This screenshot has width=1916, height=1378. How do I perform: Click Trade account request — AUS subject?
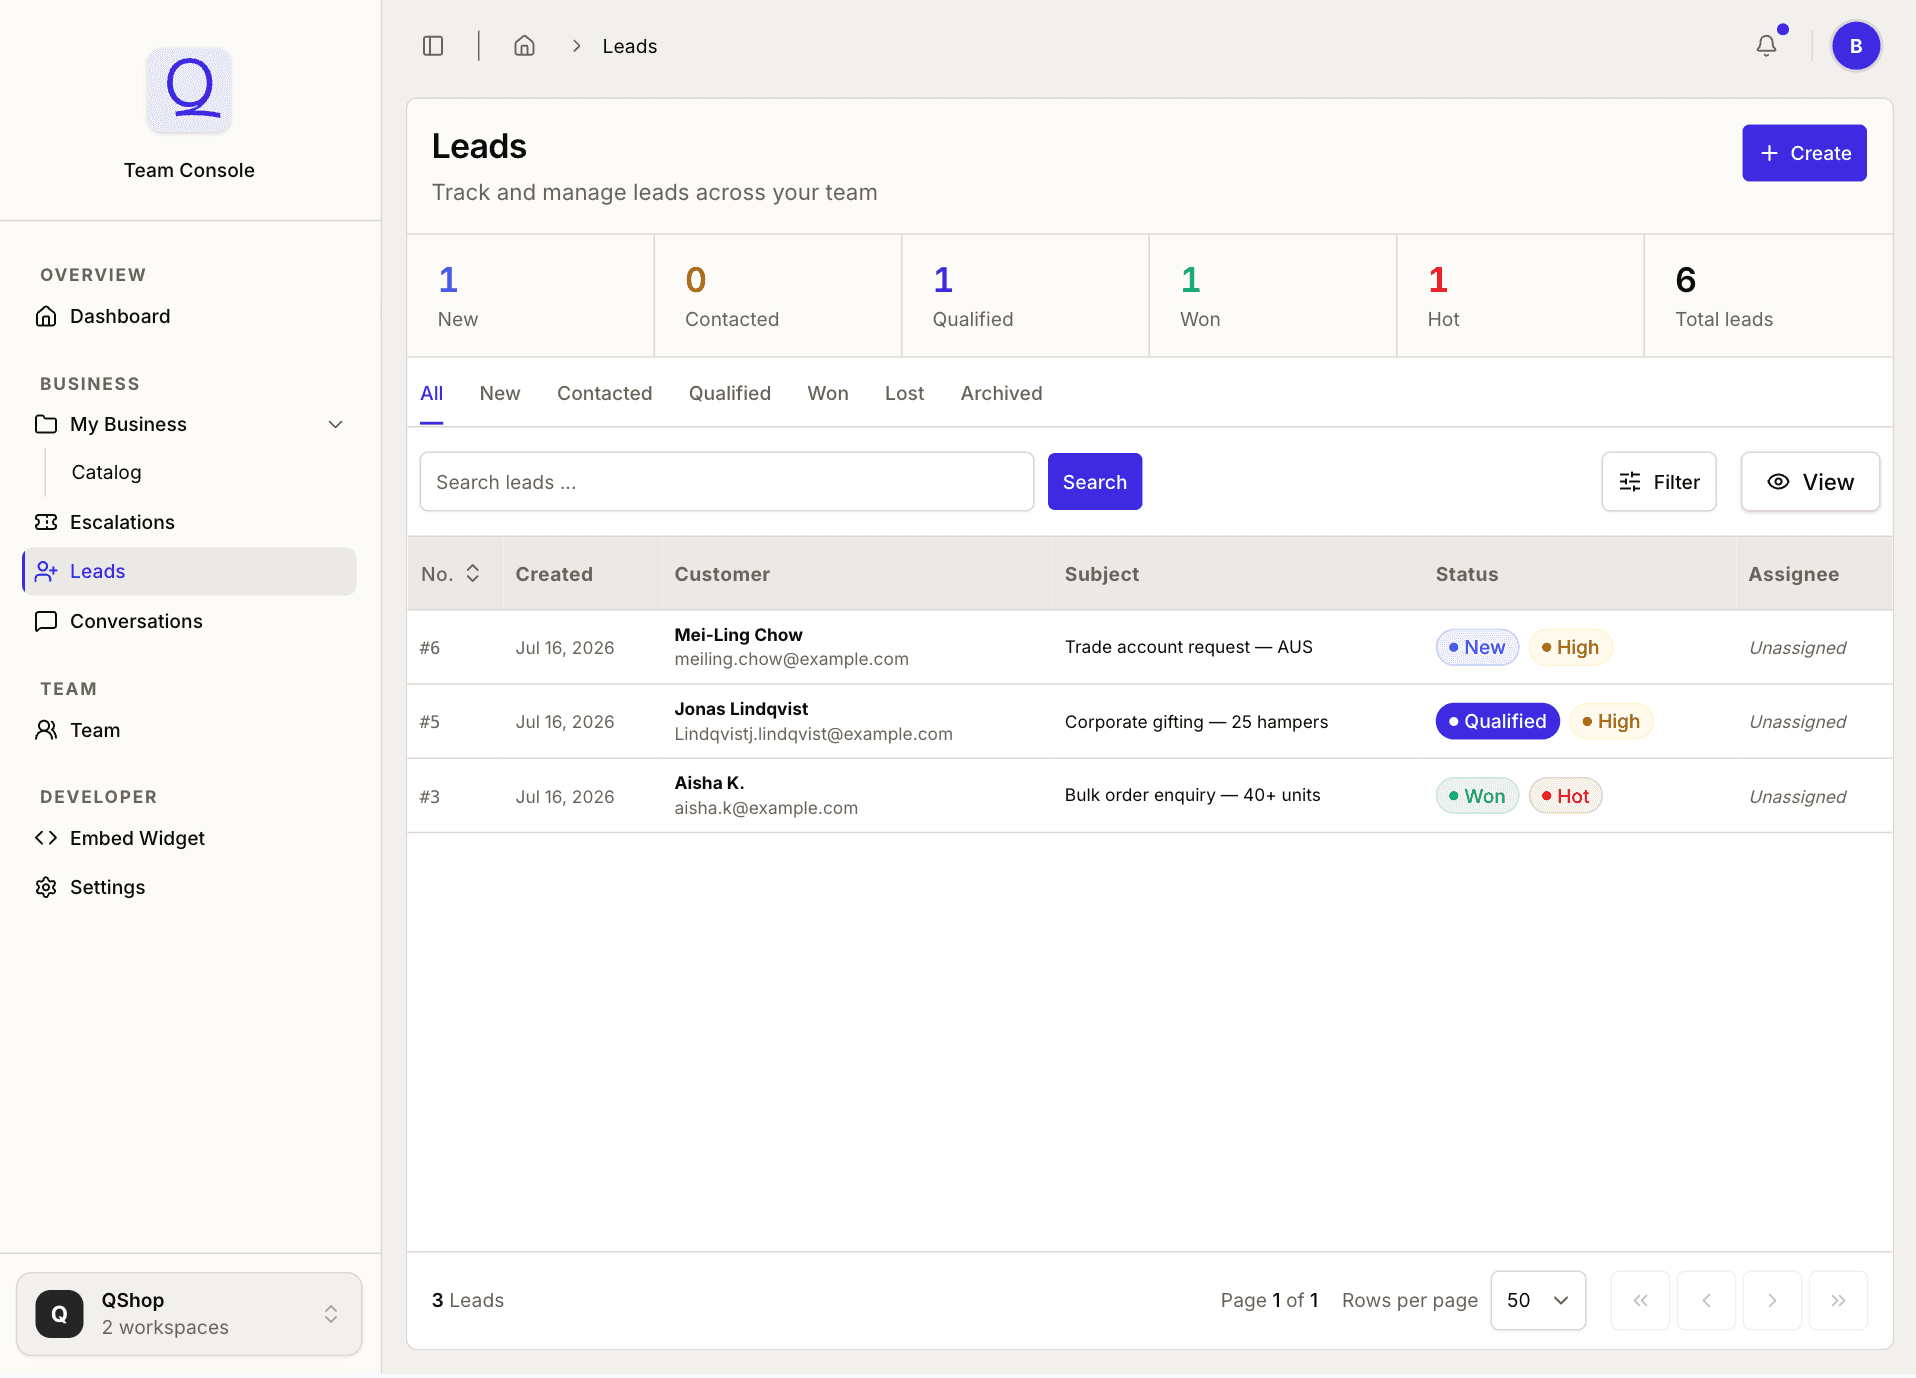click(1188, 647)
